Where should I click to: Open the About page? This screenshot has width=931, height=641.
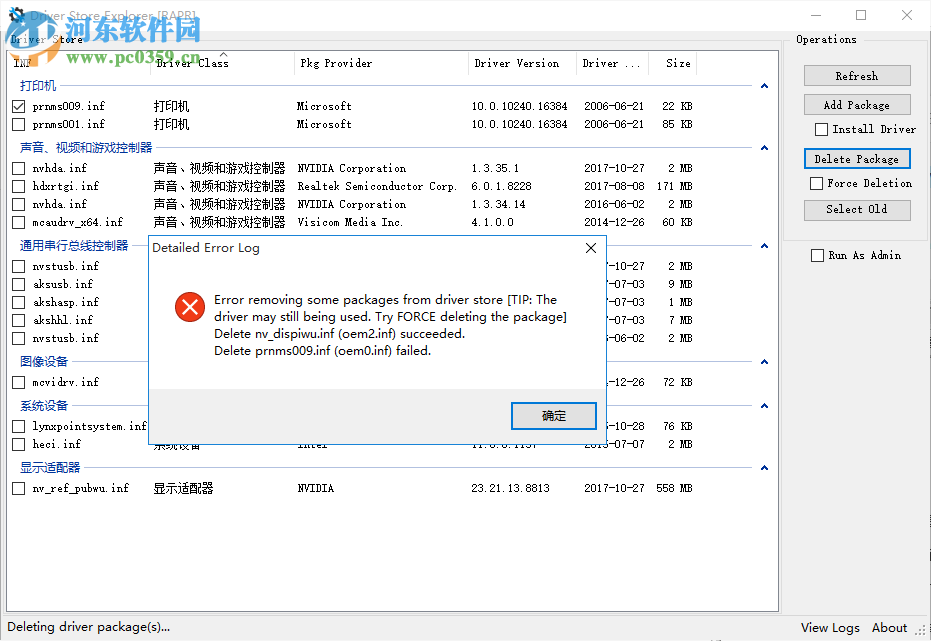click(889, 627)
